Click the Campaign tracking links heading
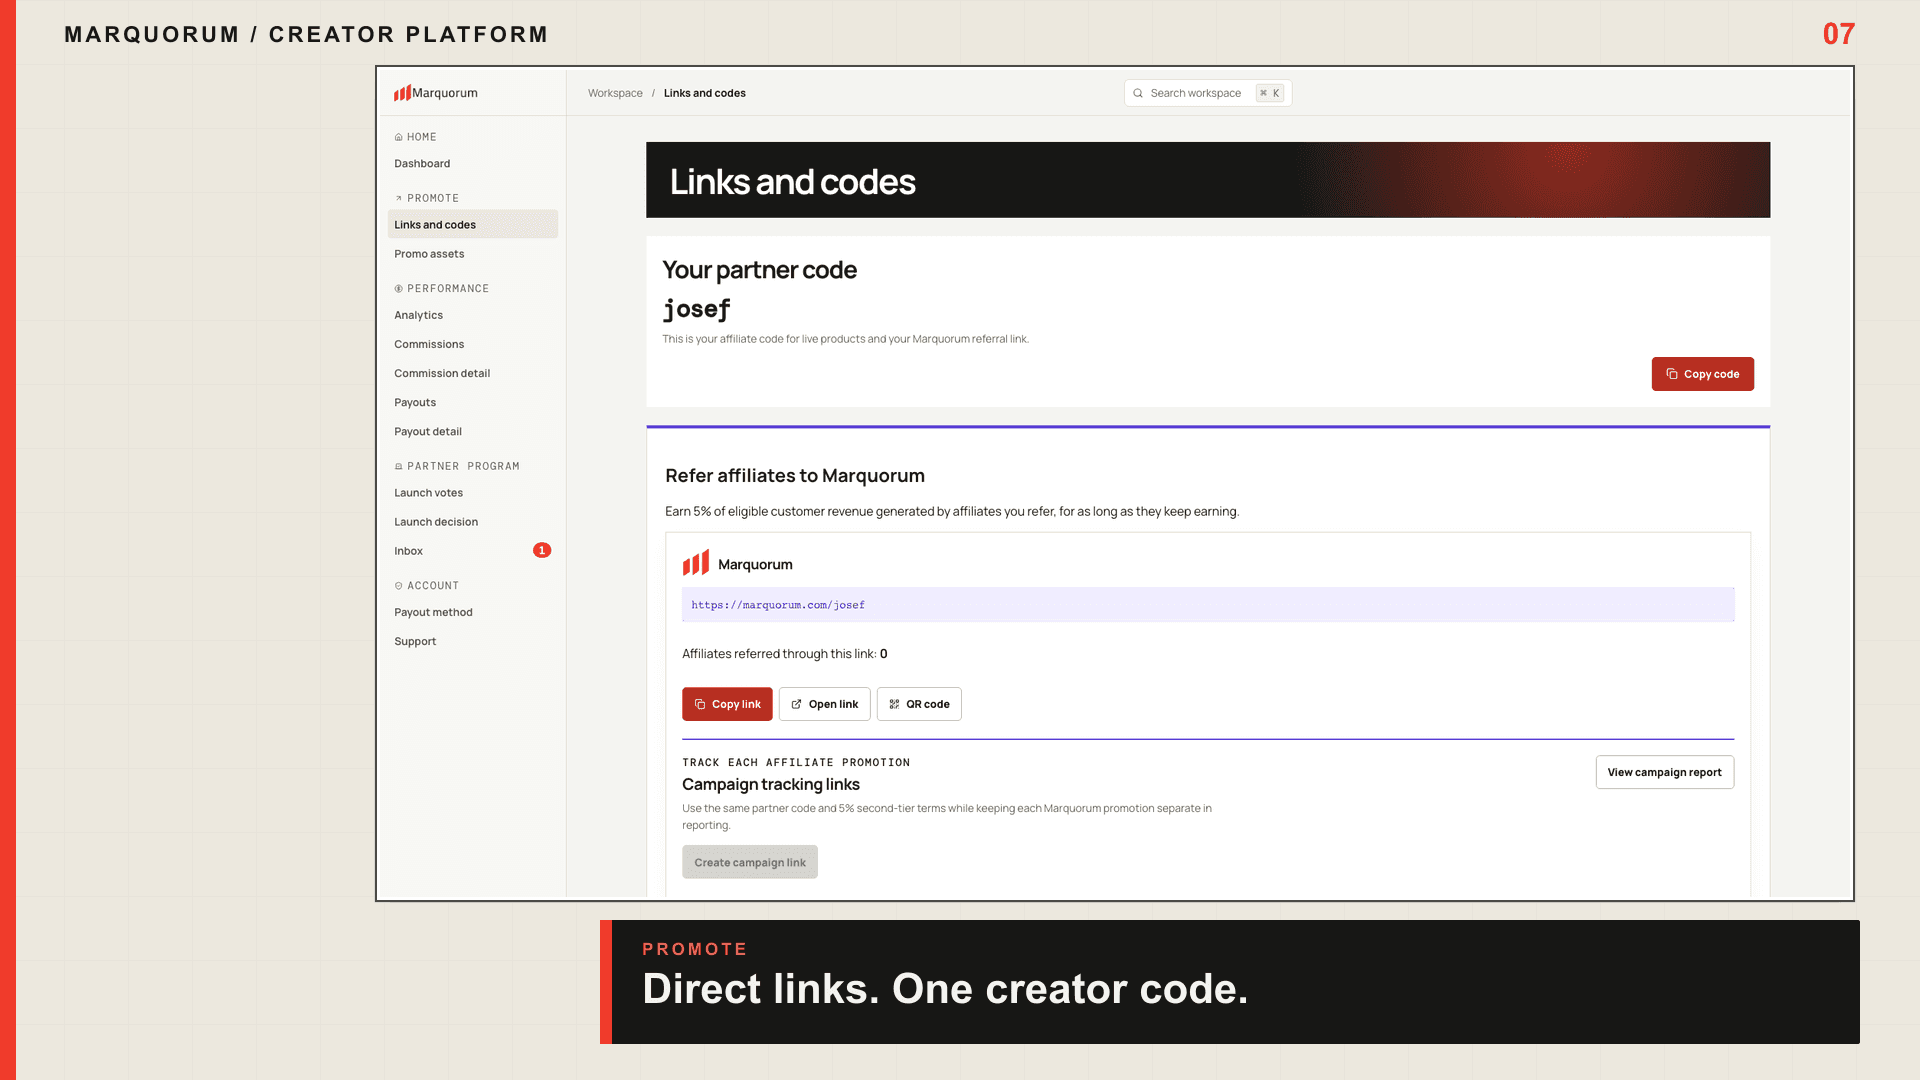The height and width of the screenshot is (1080, 1920). click(771, 784)
